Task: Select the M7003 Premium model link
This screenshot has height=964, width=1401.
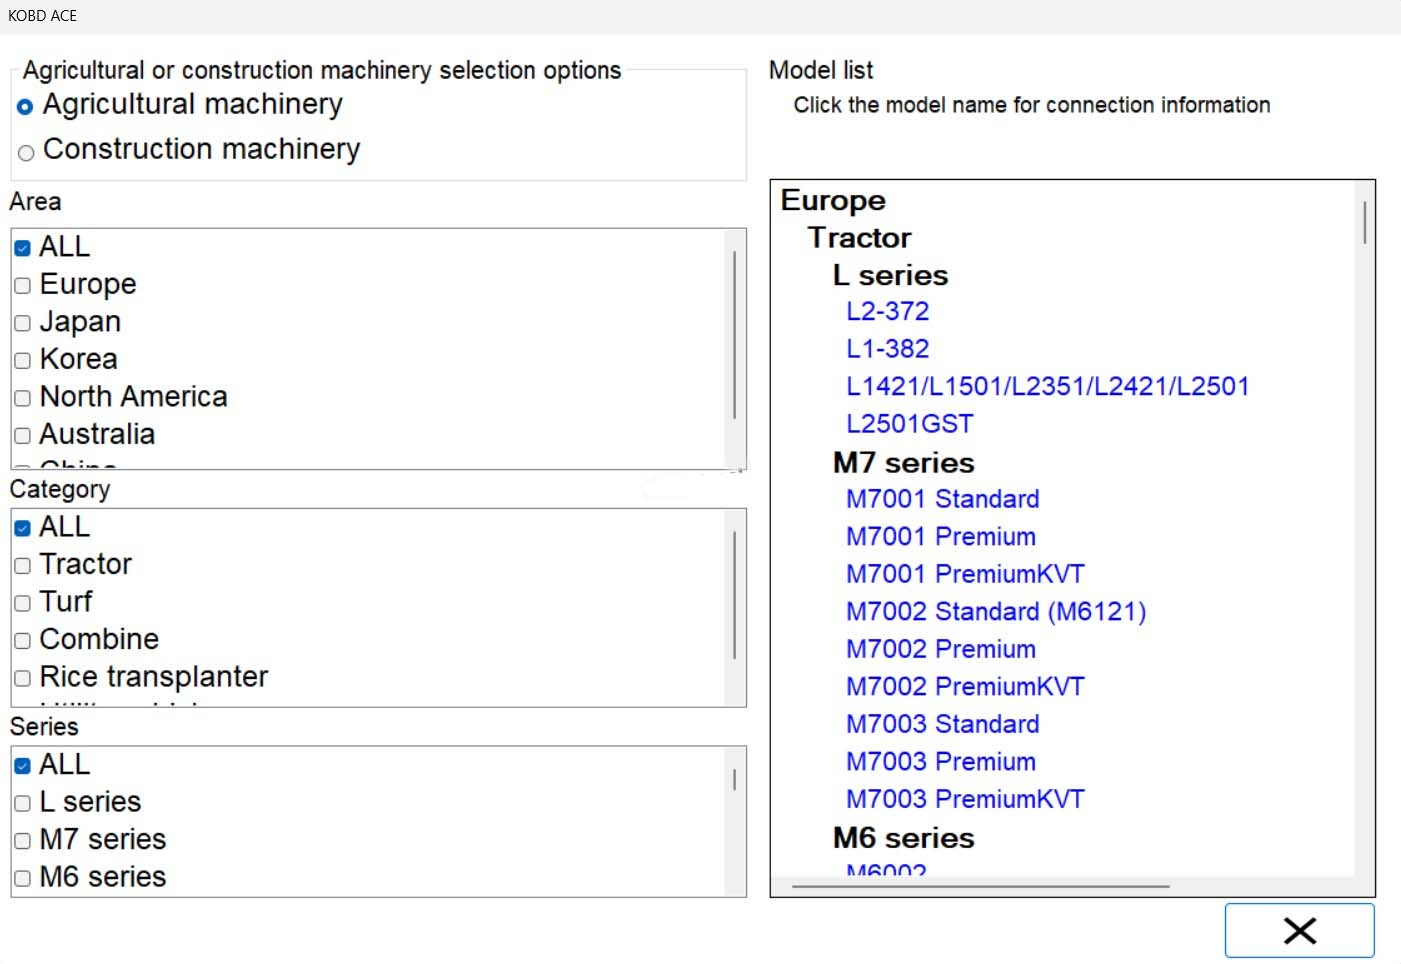Action: point(941,761)
